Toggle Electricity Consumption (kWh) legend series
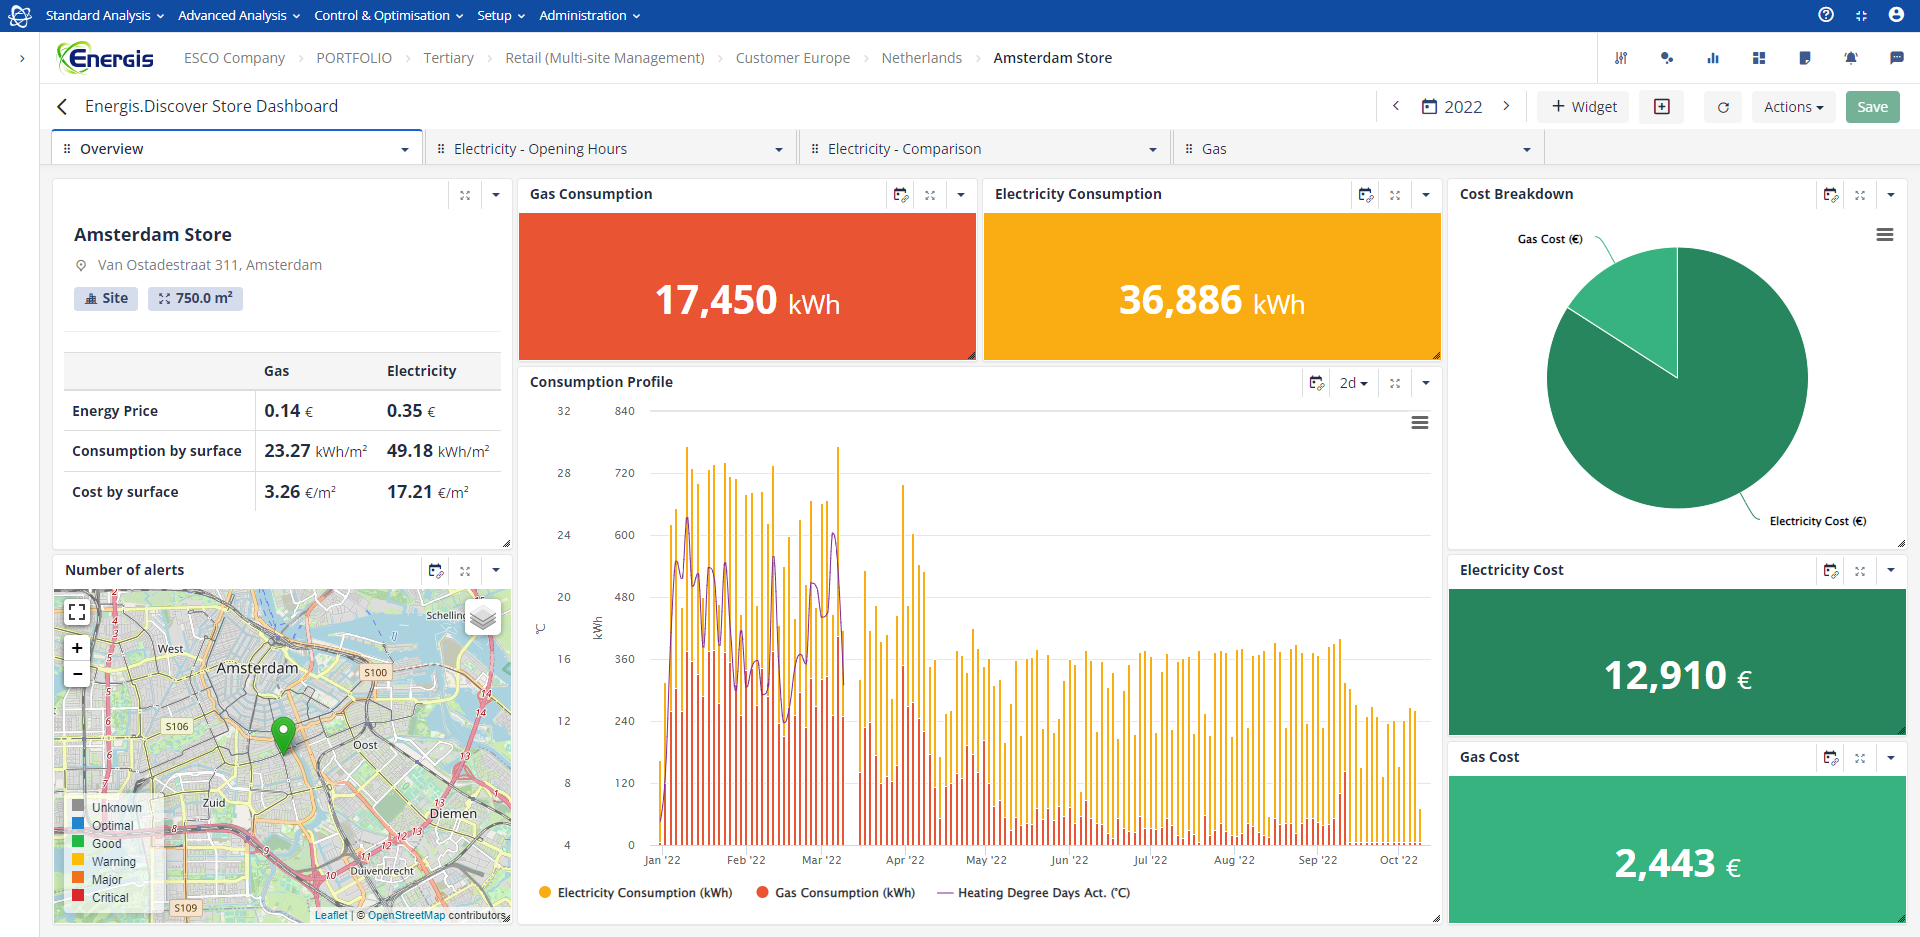Image resolution: width=1920 pixels, height=937 pixels. click(635, 893)
